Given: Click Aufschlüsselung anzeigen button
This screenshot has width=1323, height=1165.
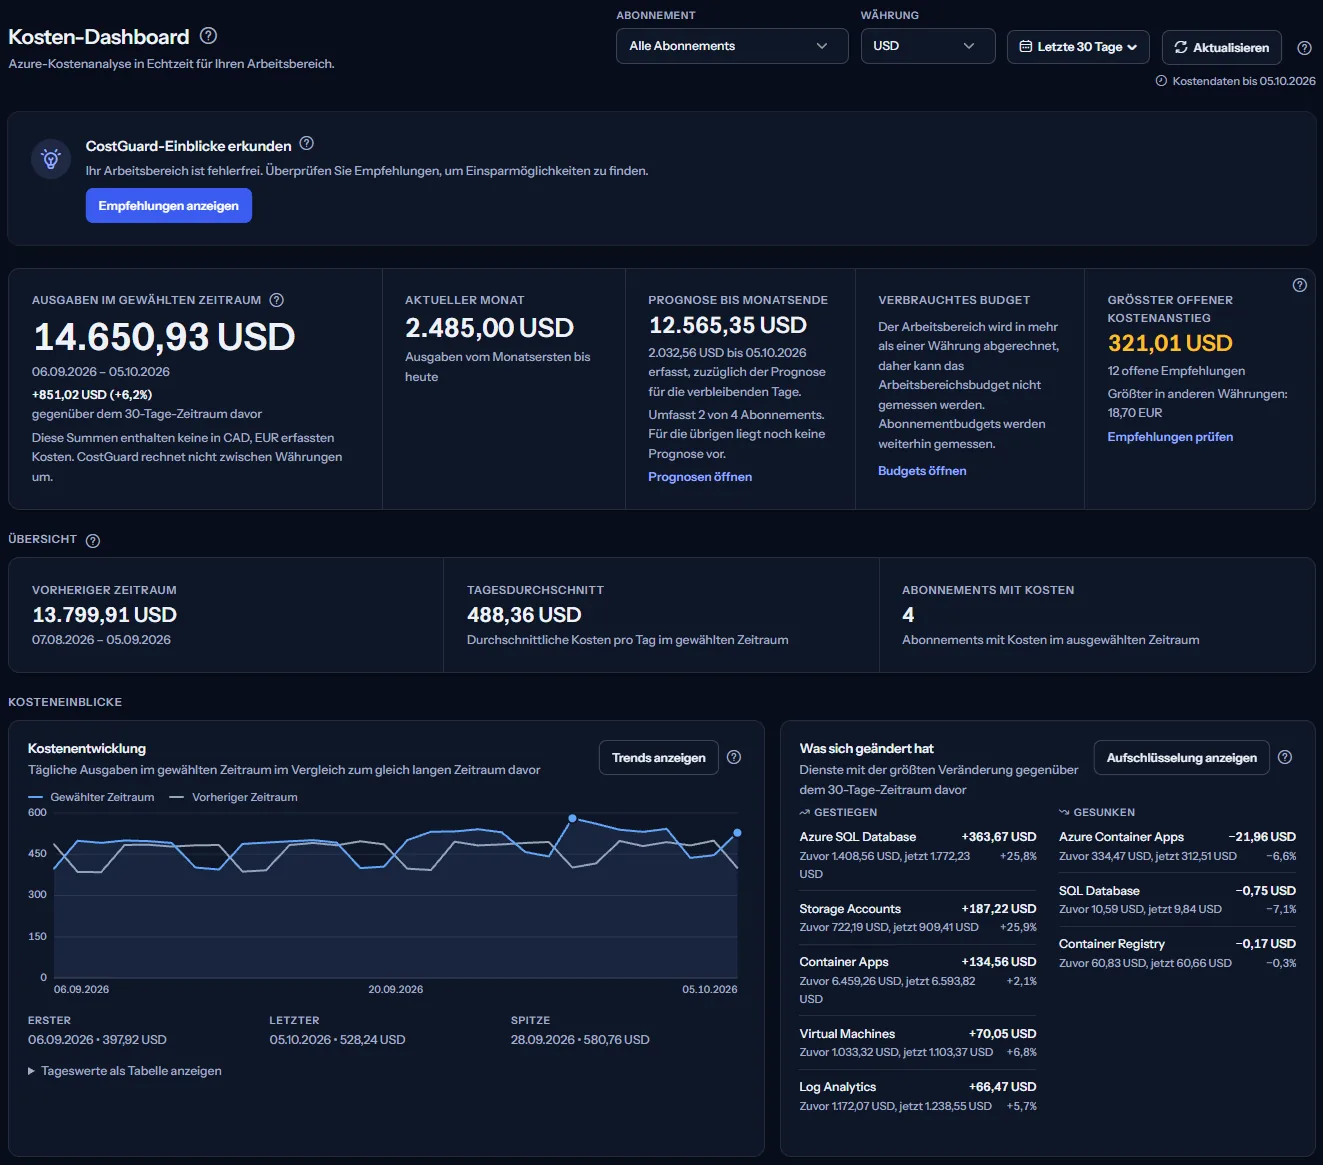Looking at the screenshot, I should click(x=1182, y=758).
